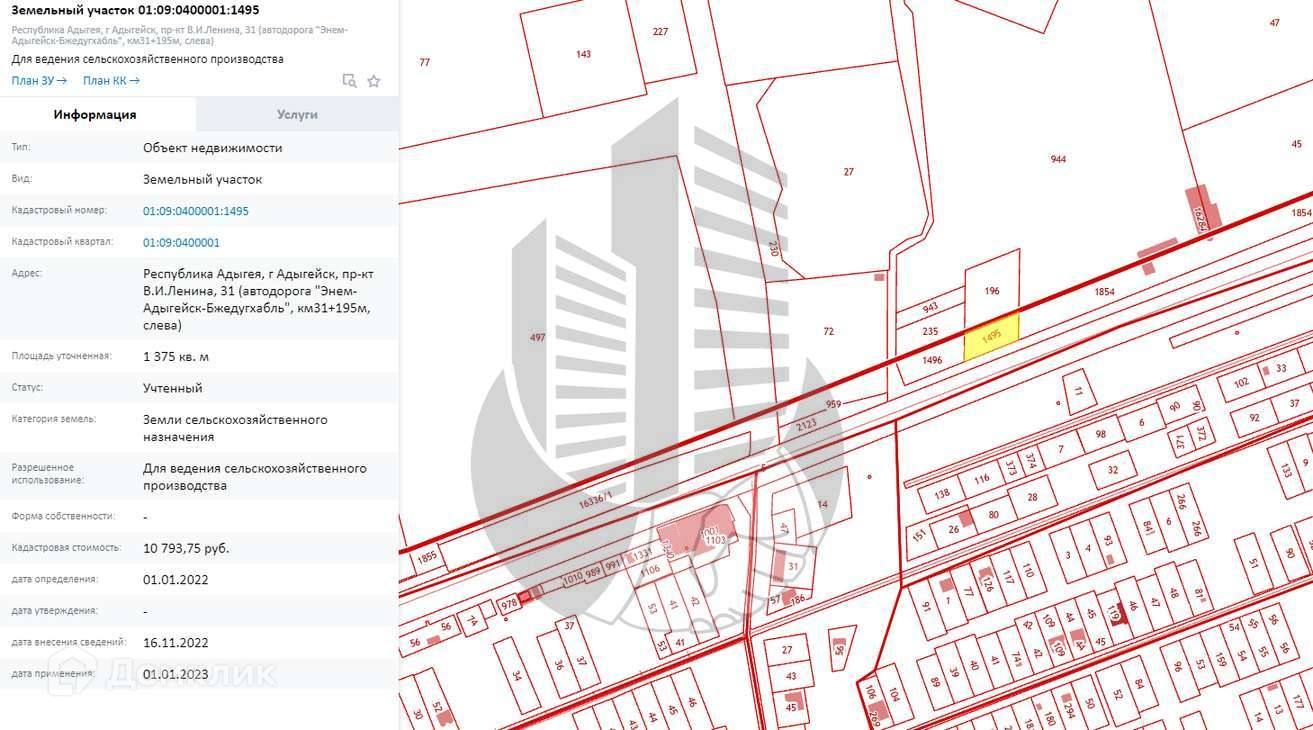Open the План ЗУ link
This screenshot has width=1313, height=730.
pyautogui.click(x=40, y=81)
